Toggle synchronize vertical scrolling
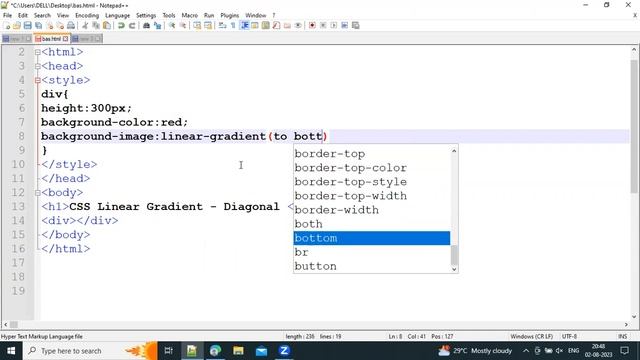The width and height of the screenshot is (640, 360). (197, 25)
